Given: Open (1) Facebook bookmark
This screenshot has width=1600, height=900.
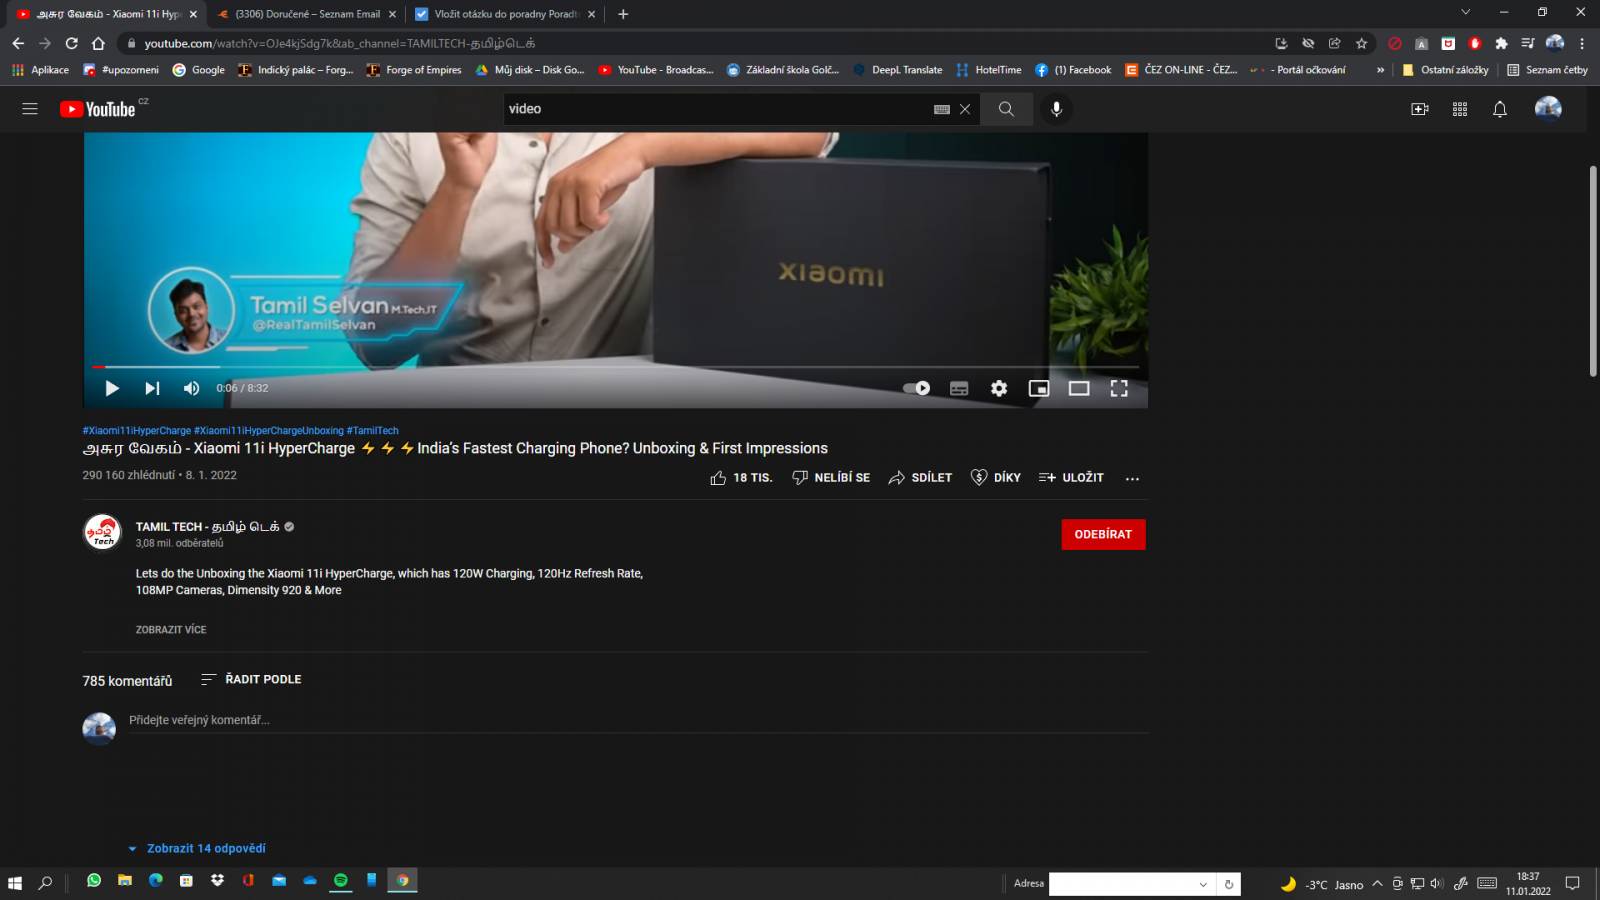Looking at the screenshot, I should [x=1073, y=70].
